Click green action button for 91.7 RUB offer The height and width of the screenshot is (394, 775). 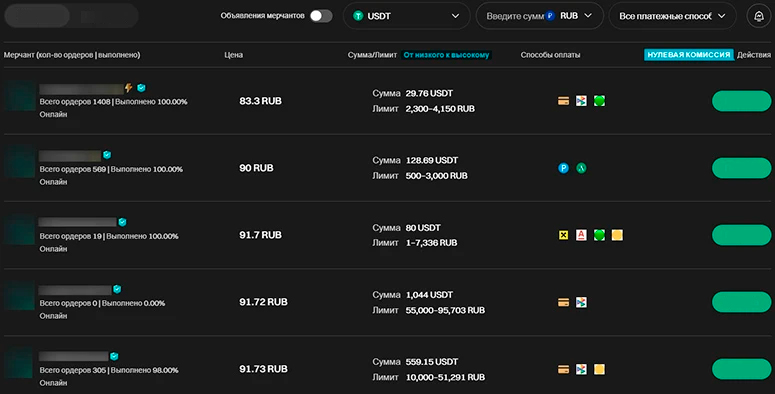pyautogui.click(x=741, y=235)
